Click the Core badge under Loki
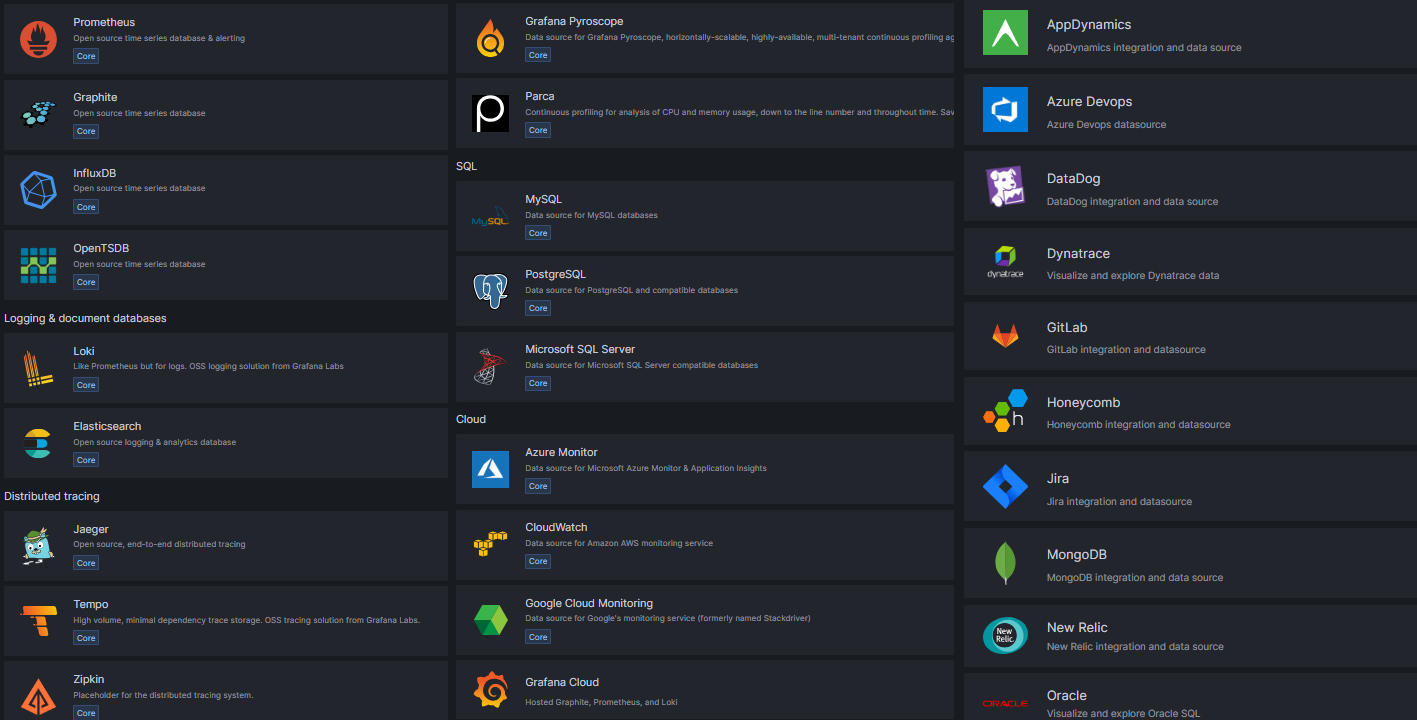Image resolution: width=1417 pixels, height=720 pixels. [86, 385]
